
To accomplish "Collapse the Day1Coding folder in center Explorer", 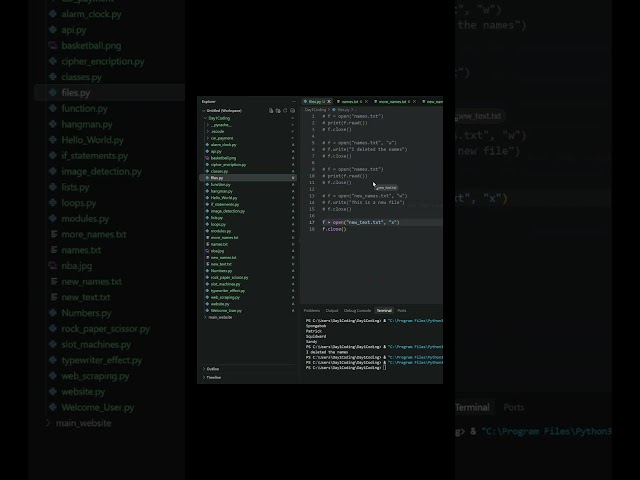I will coord(205,118).
